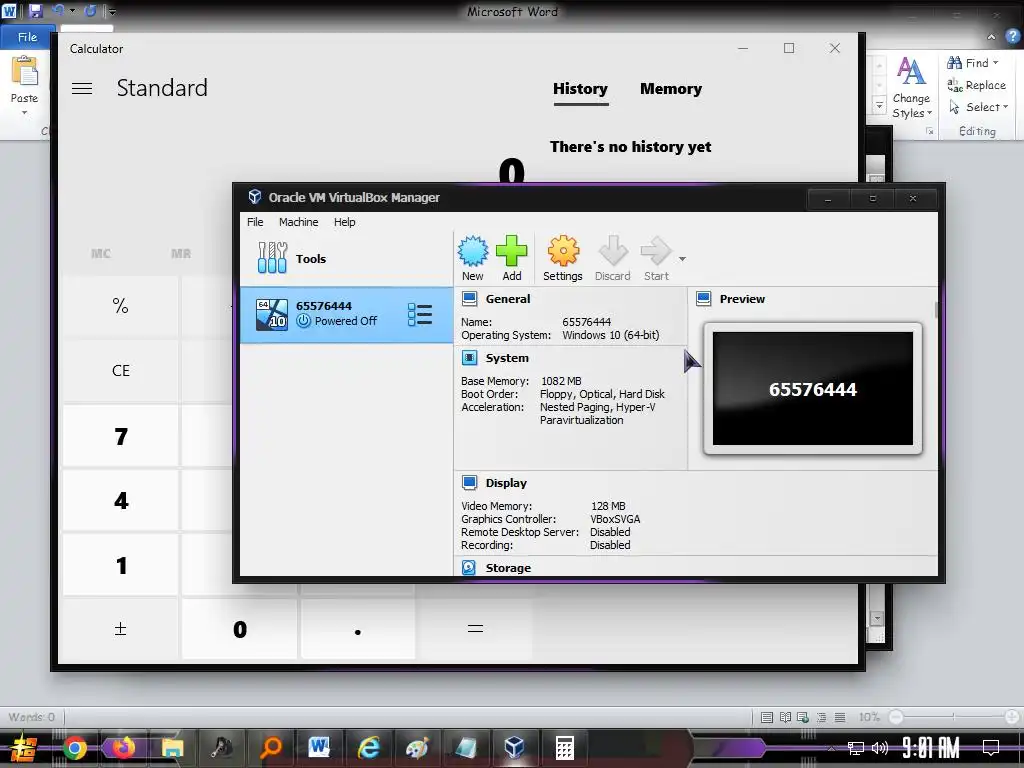Open the list menu icon beside VM 65576444

420,314
